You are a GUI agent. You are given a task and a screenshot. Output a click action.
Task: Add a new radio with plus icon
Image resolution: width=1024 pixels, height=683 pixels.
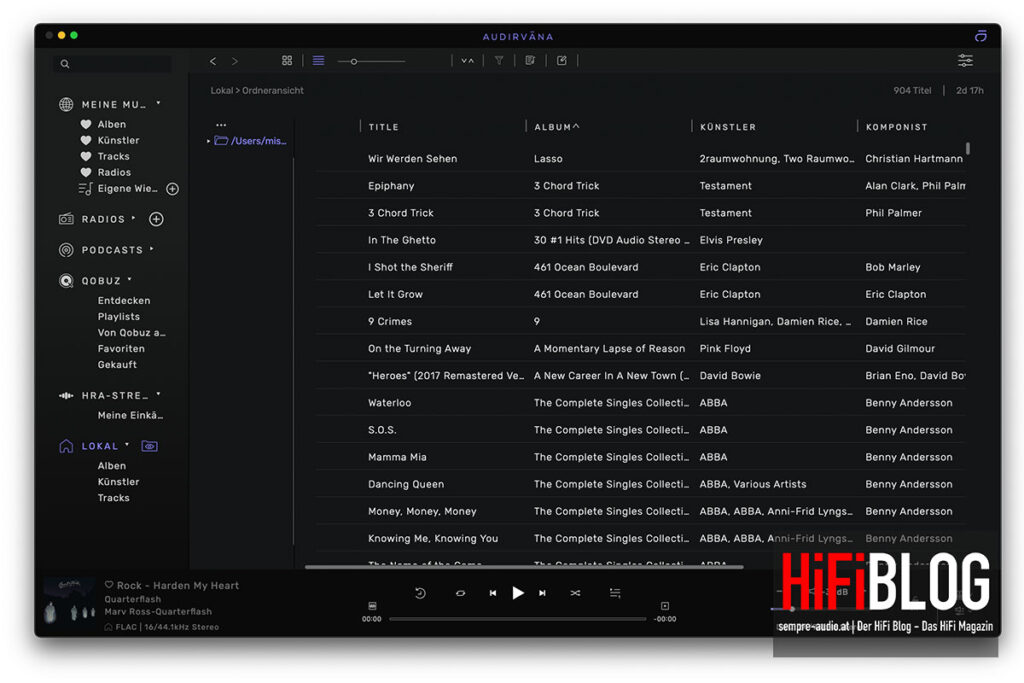point(156,219)
